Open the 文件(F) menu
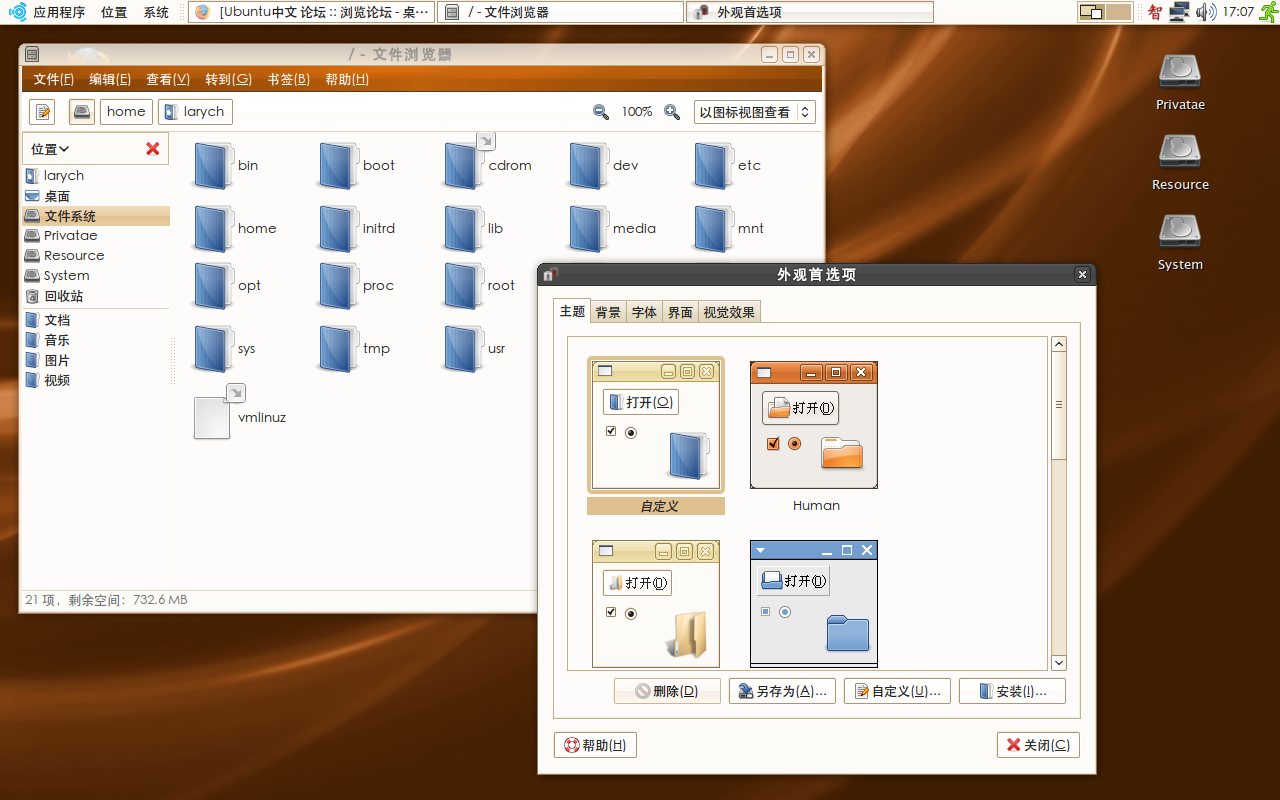Screen dimensions: 1280x800 54,80
